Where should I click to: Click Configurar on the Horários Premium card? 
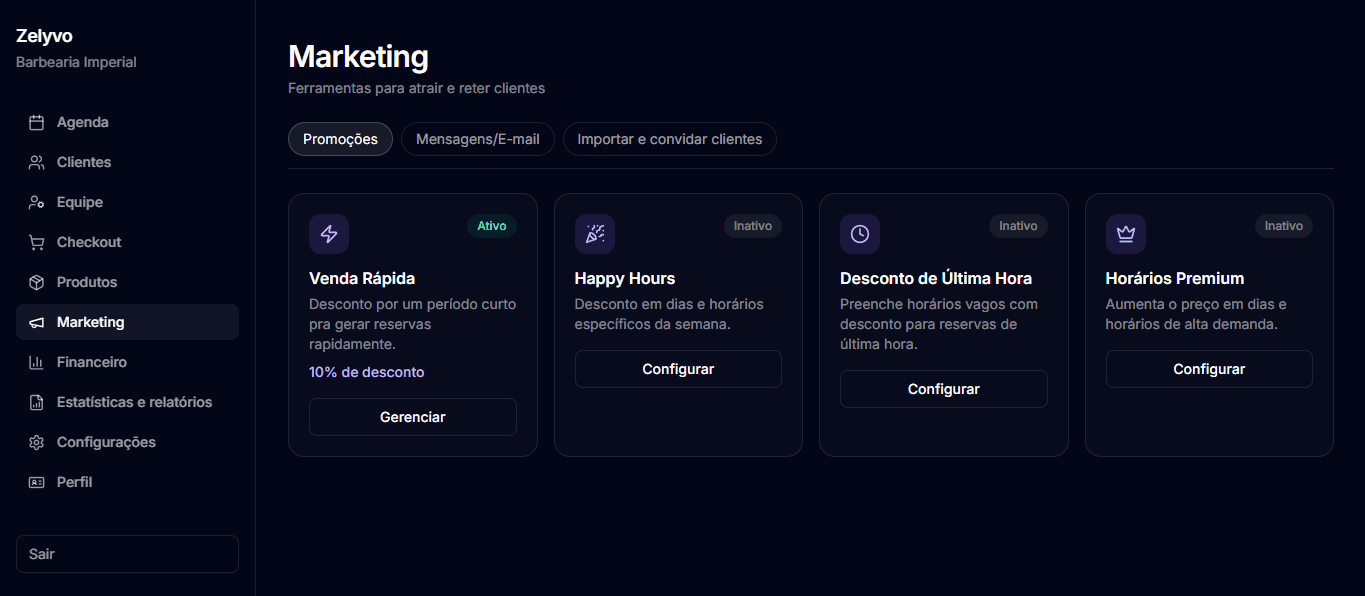coord(1209,369)
